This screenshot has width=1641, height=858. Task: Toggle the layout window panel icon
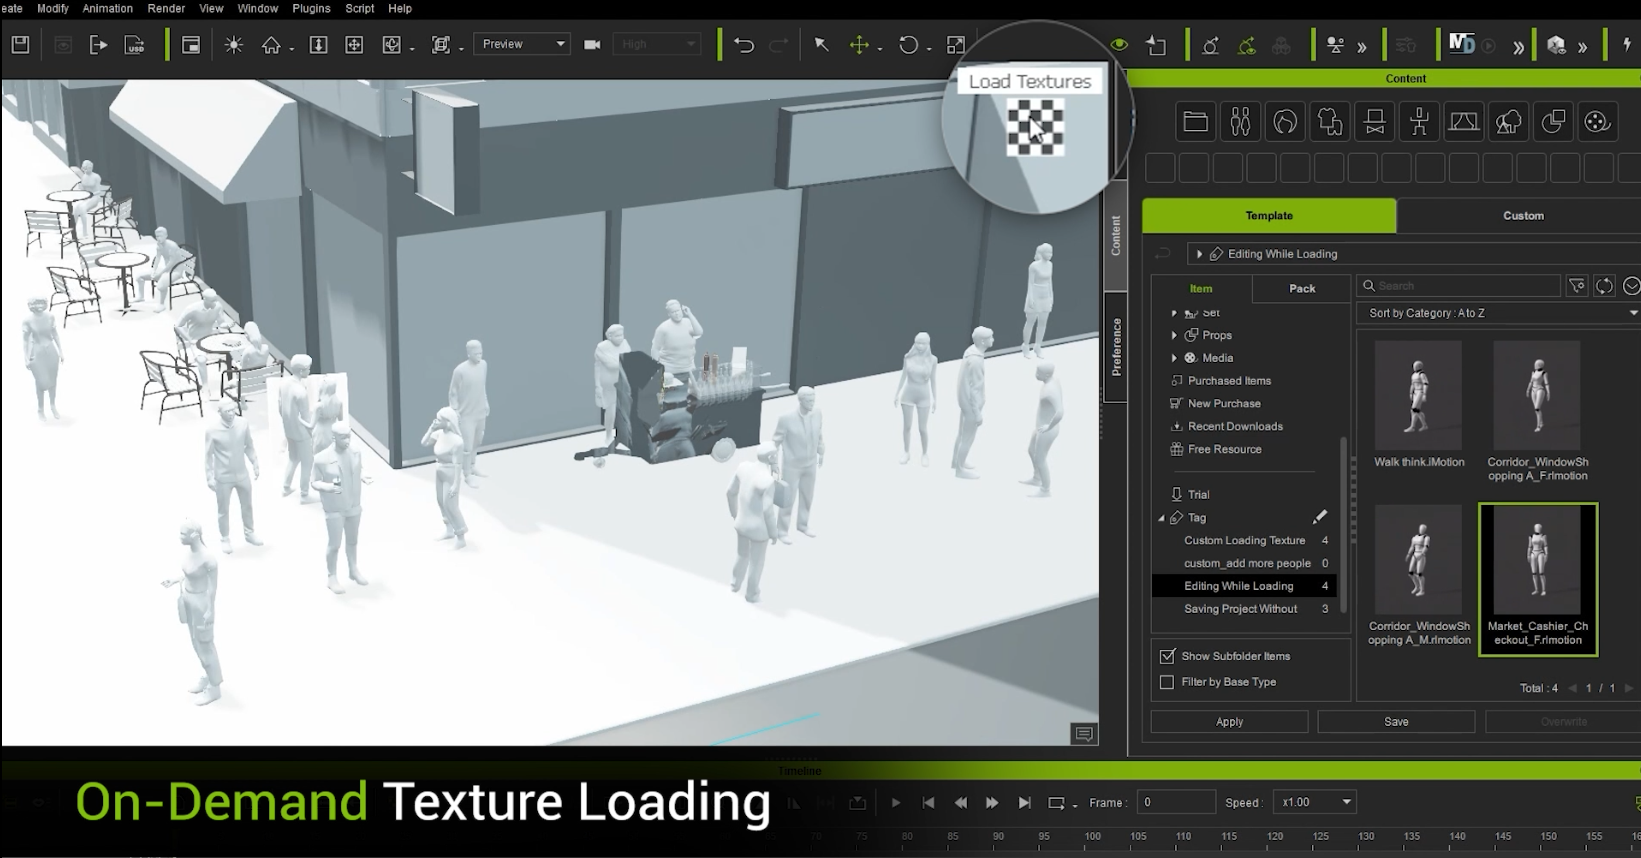(191, 44)
